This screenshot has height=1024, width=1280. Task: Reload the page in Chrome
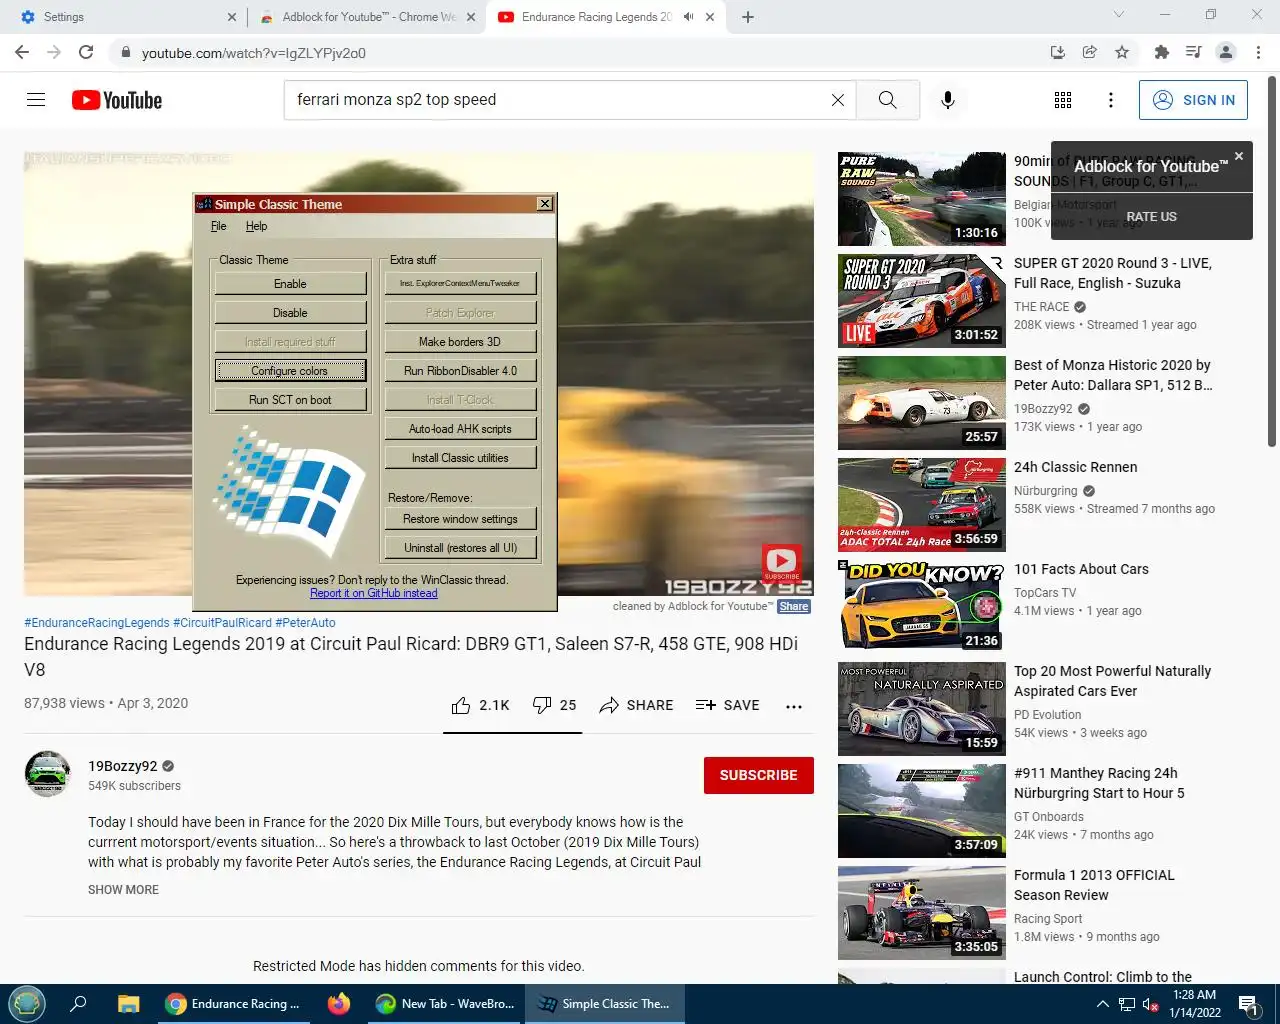point(86,52)
